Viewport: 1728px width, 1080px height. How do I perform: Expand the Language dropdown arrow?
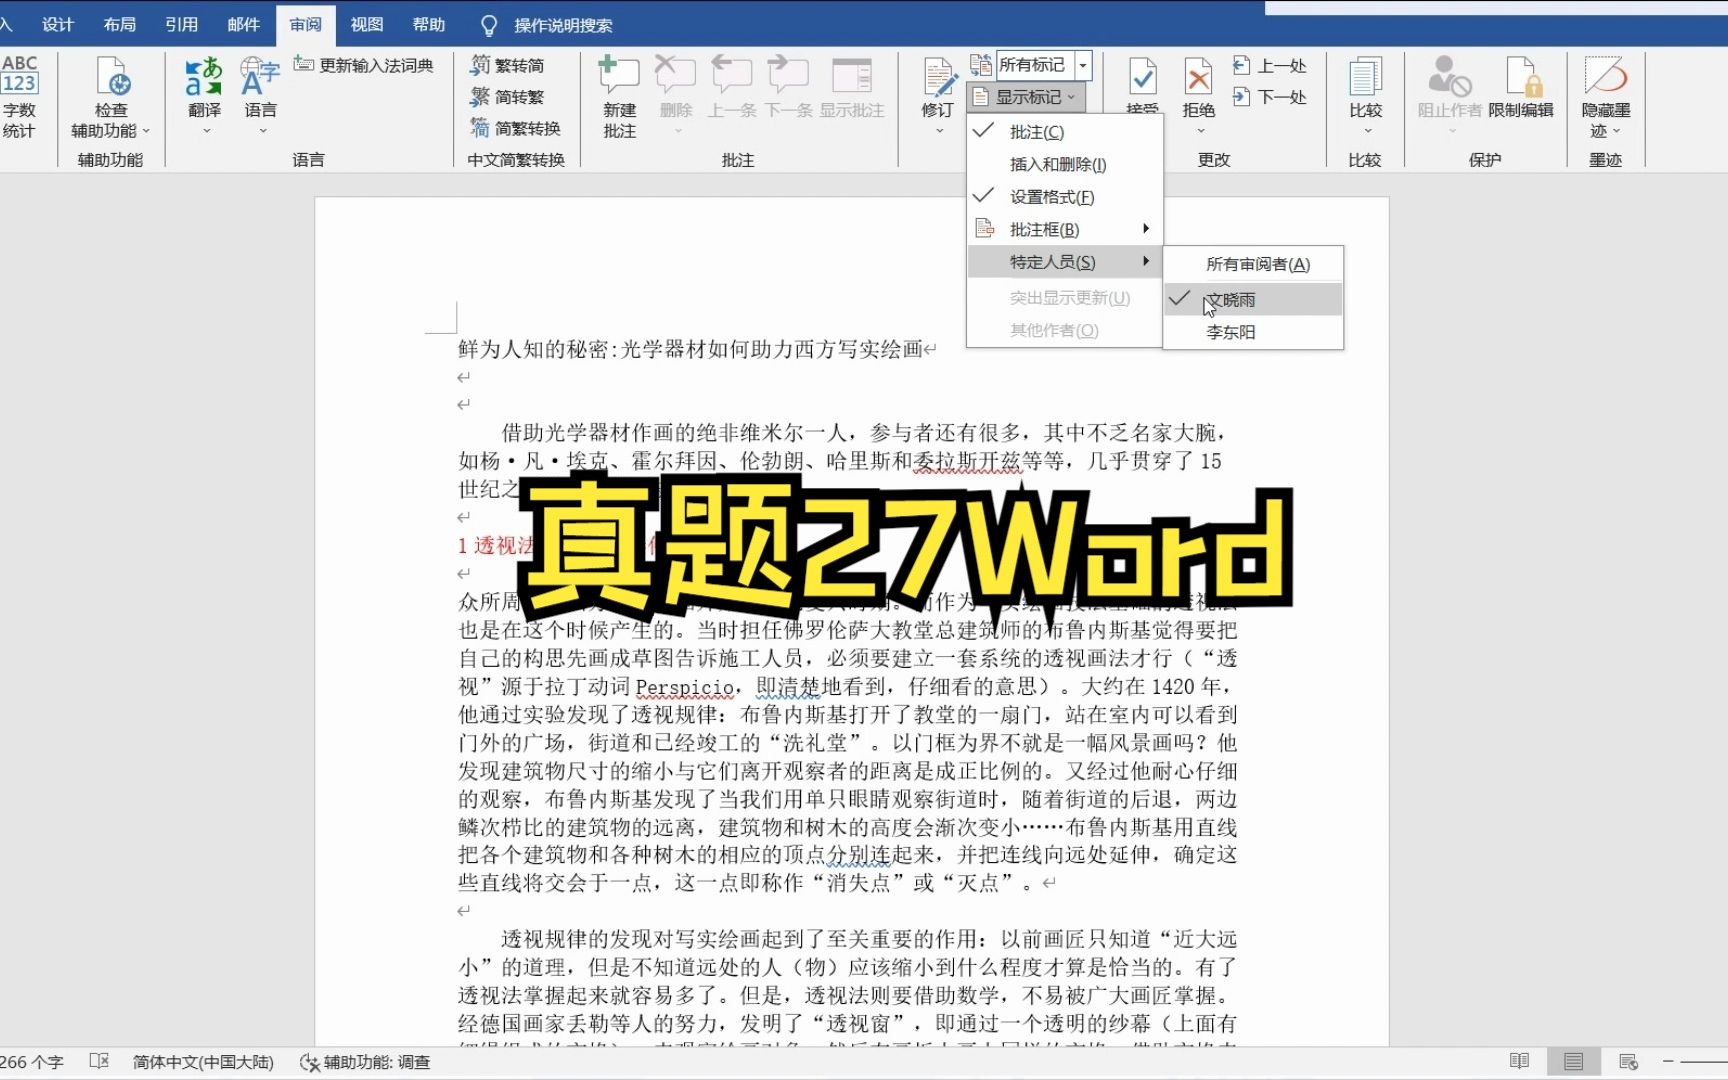click(x=262, y=130)
